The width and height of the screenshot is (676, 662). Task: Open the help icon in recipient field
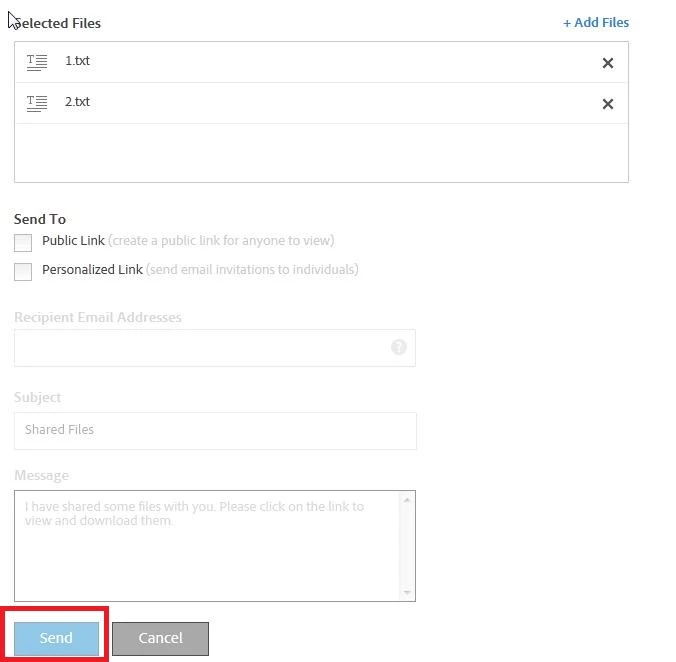tap(398, 347)
